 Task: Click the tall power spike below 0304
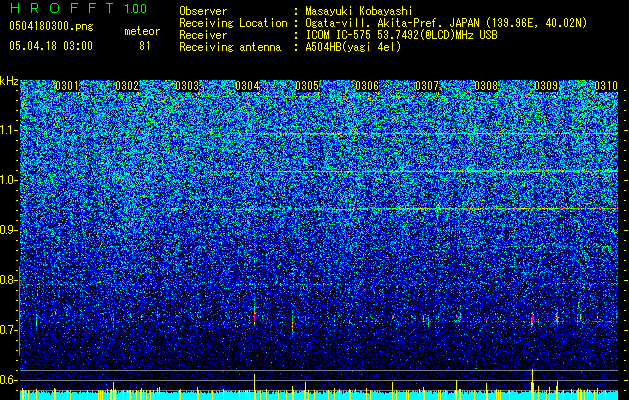pyautogui.click(x=254, y=387)
